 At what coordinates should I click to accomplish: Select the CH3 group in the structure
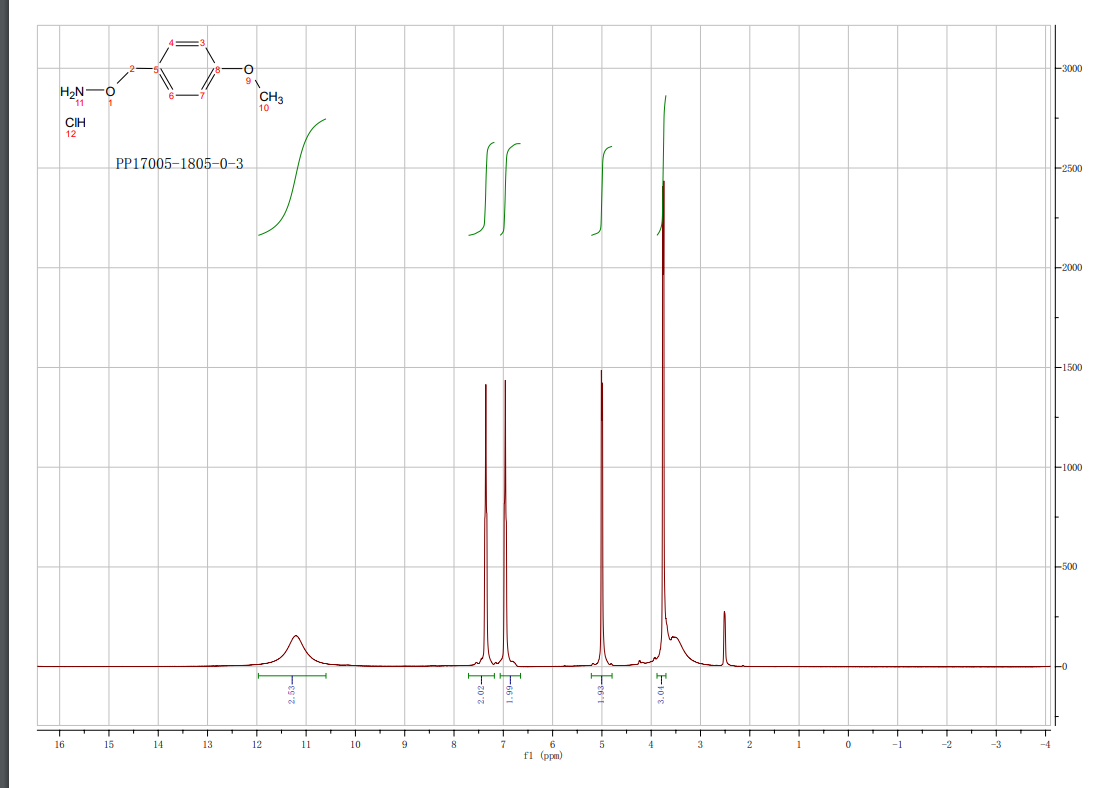coord(271,98)
